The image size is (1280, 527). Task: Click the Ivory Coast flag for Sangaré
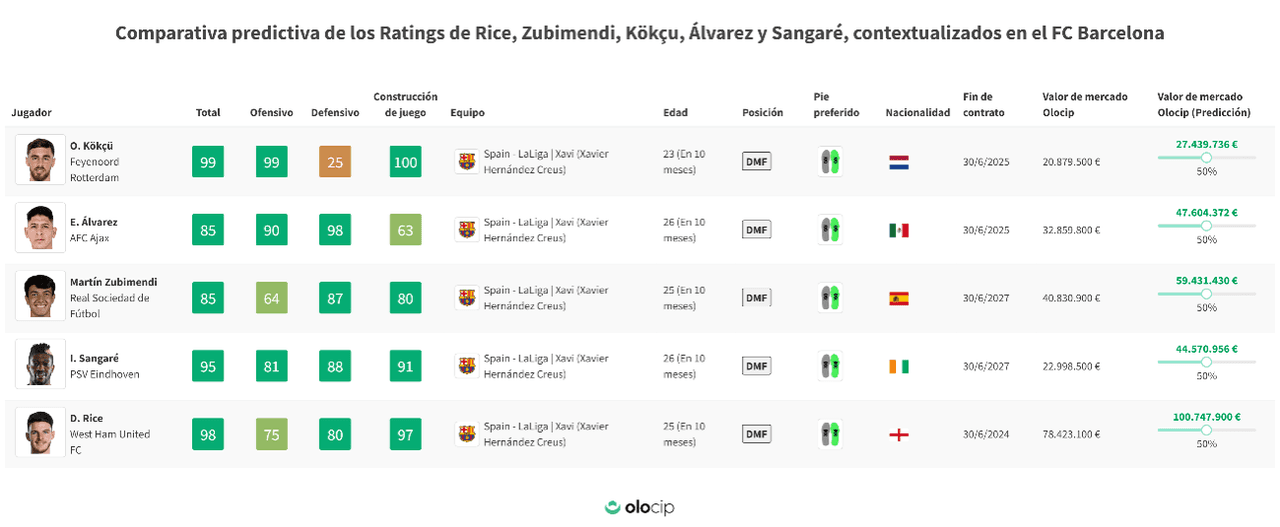(898, 366)
